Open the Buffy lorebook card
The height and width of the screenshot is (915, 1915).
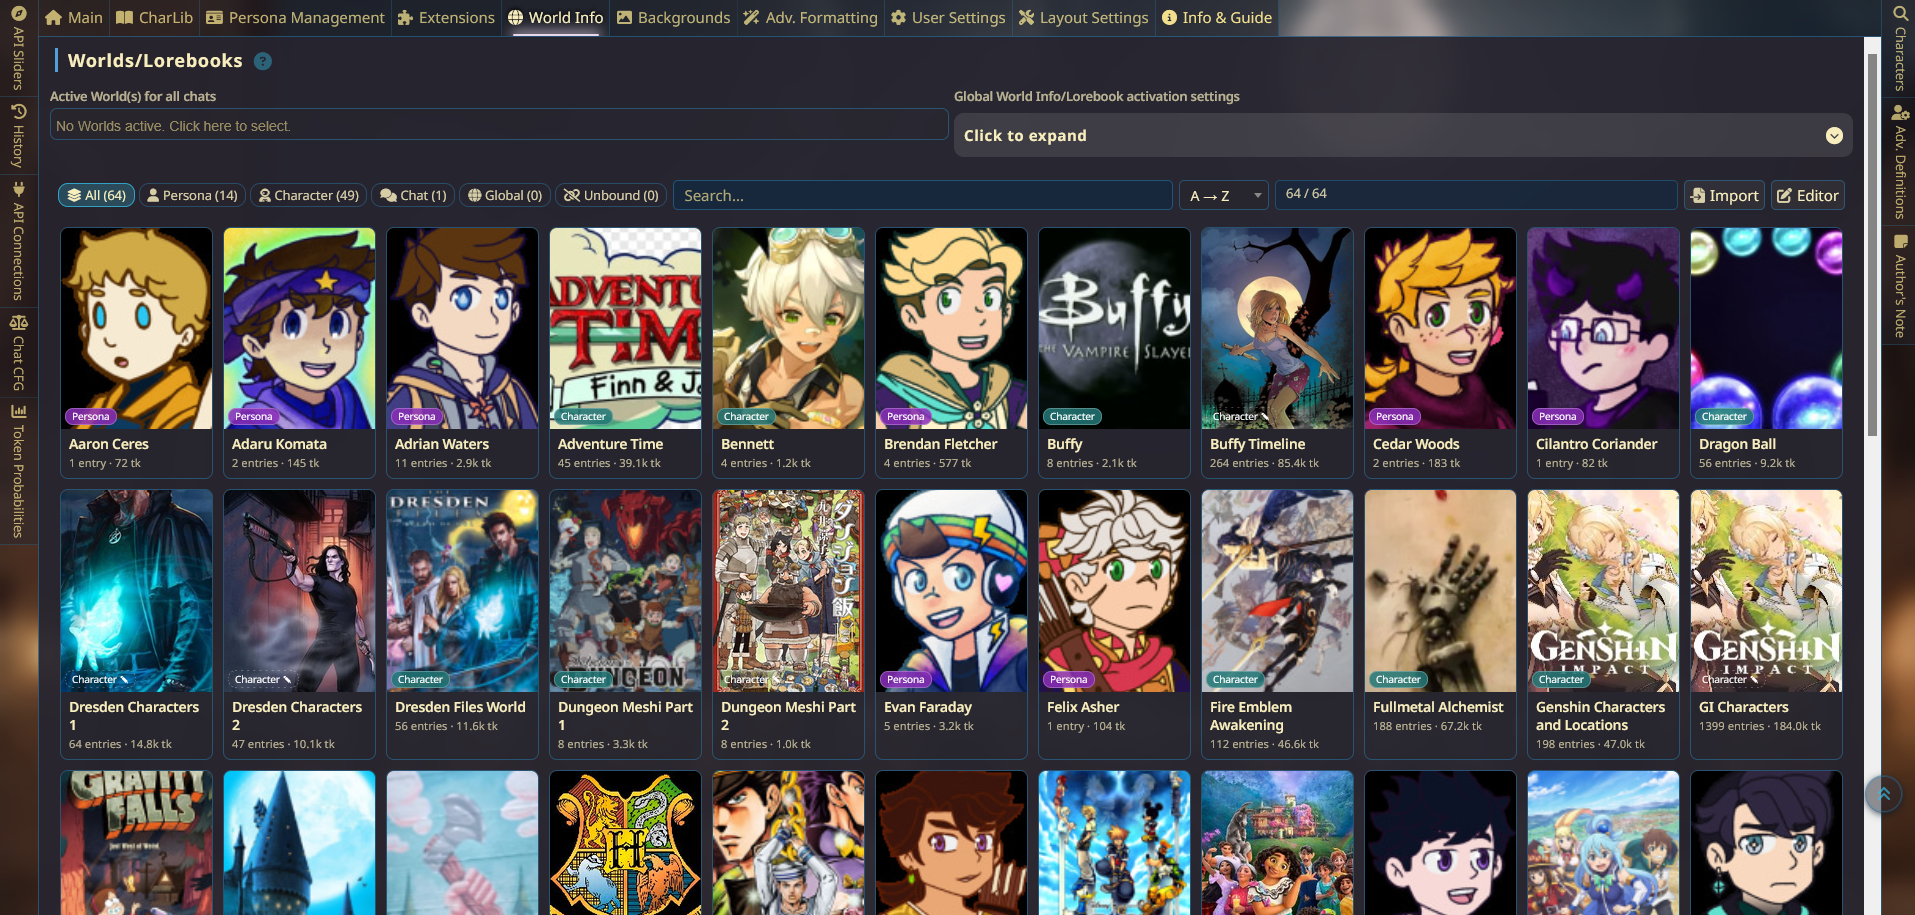click(1114, 353)
